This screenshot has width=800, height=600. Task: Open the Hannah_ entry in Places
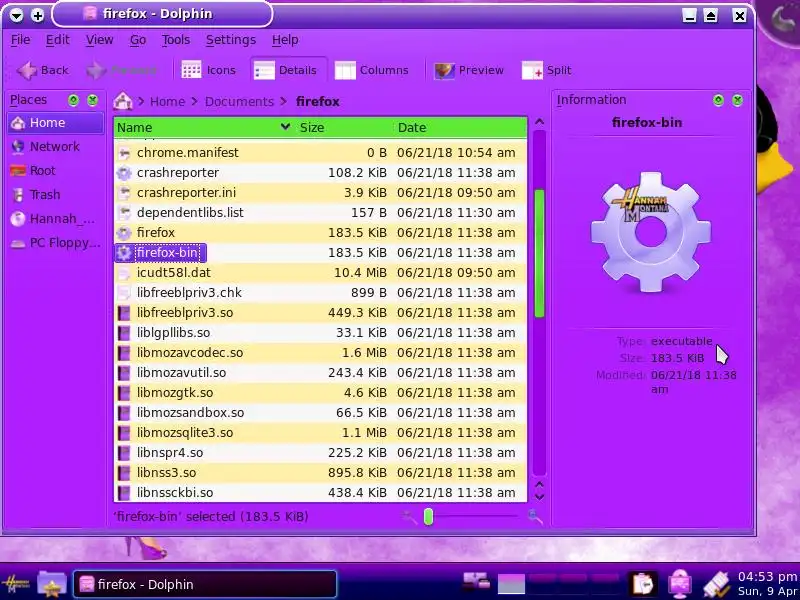[x=55, y=219]
